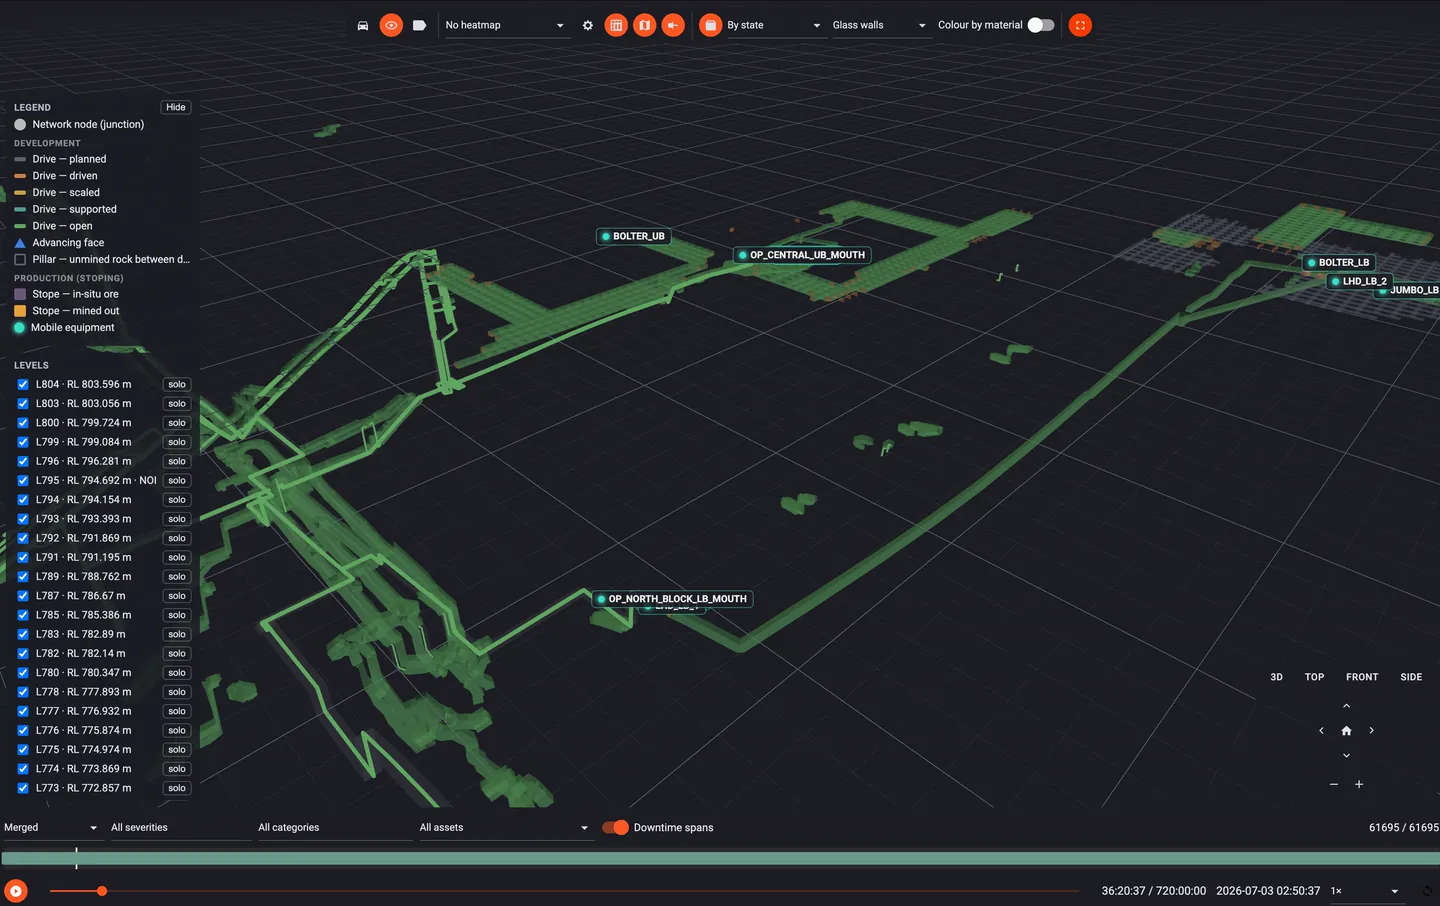
Task: Click the orange folded map icon
Action: [x=645, y=25]
